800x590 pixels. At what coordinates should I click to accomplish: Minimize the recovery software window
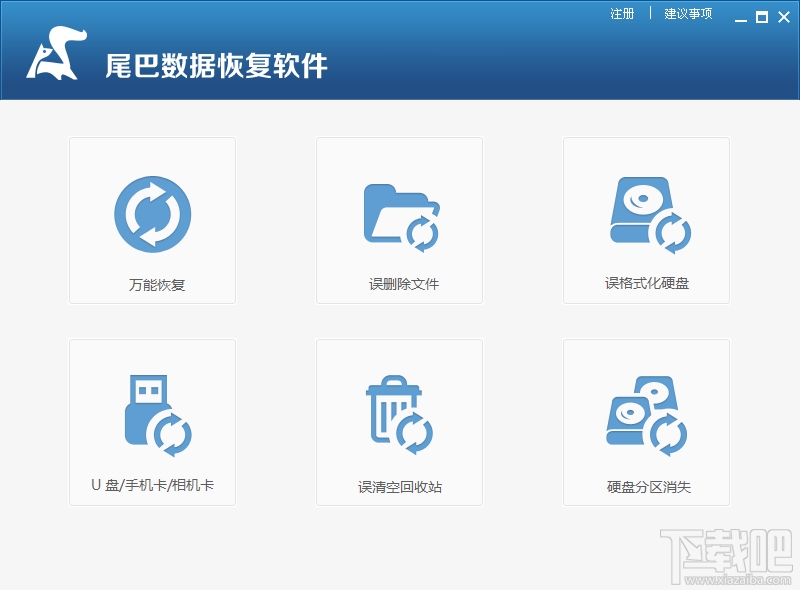click(x=741, y=18)
